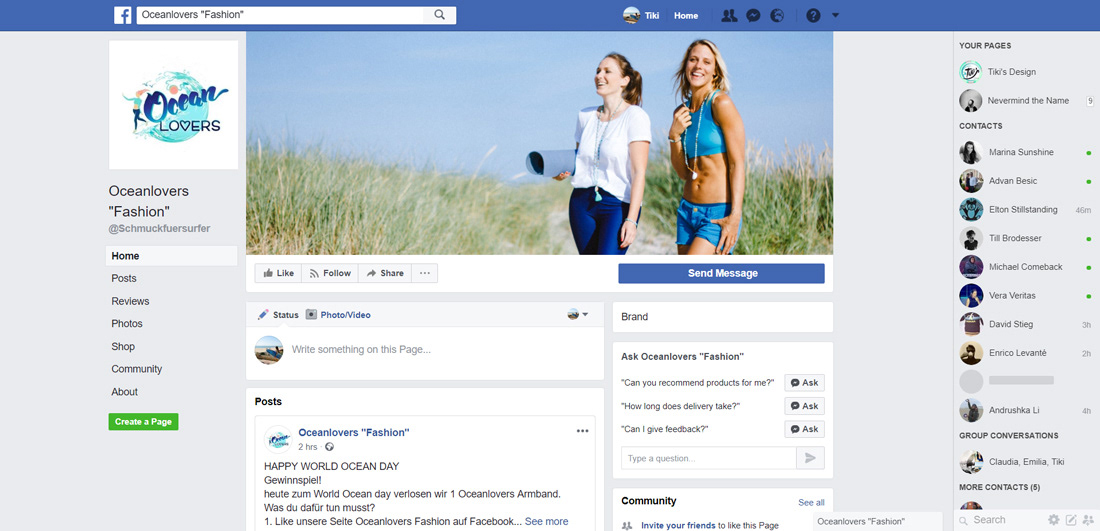Expand the posting identity selector dropdown
Viewport: 1100px width, 531px height.
[578, 314]
